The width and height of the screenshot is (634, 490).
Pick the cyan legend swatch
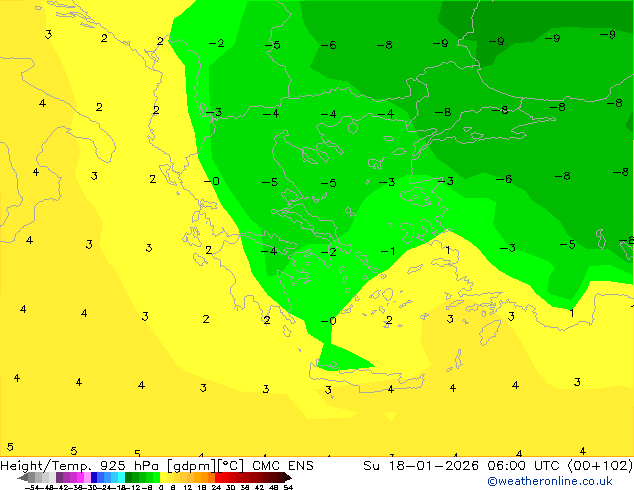click(121, 477)
